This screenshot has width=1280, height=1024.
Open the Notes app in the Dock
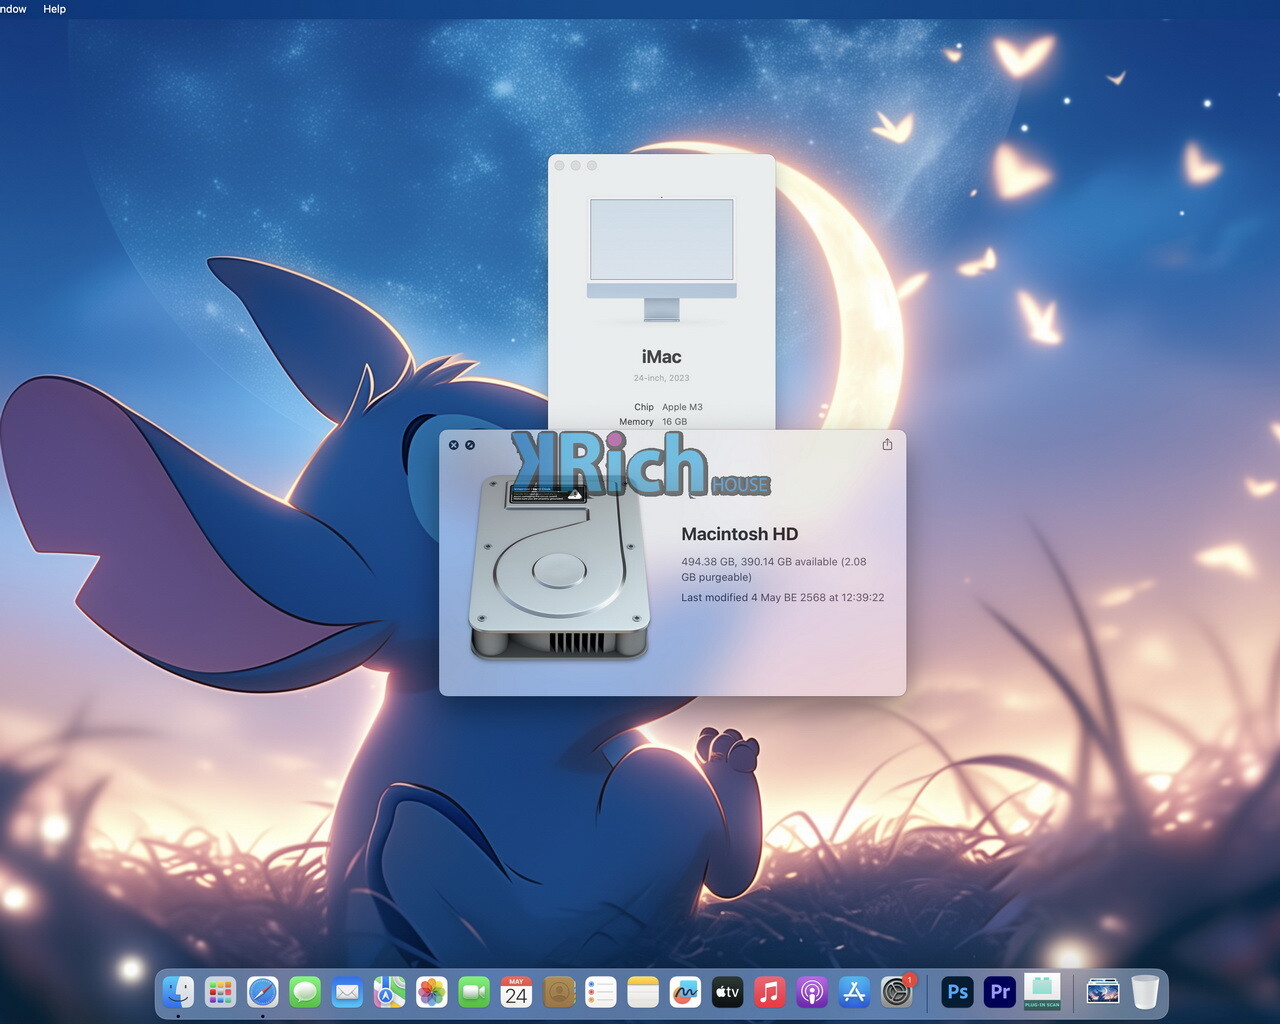(x=643, y=992)
